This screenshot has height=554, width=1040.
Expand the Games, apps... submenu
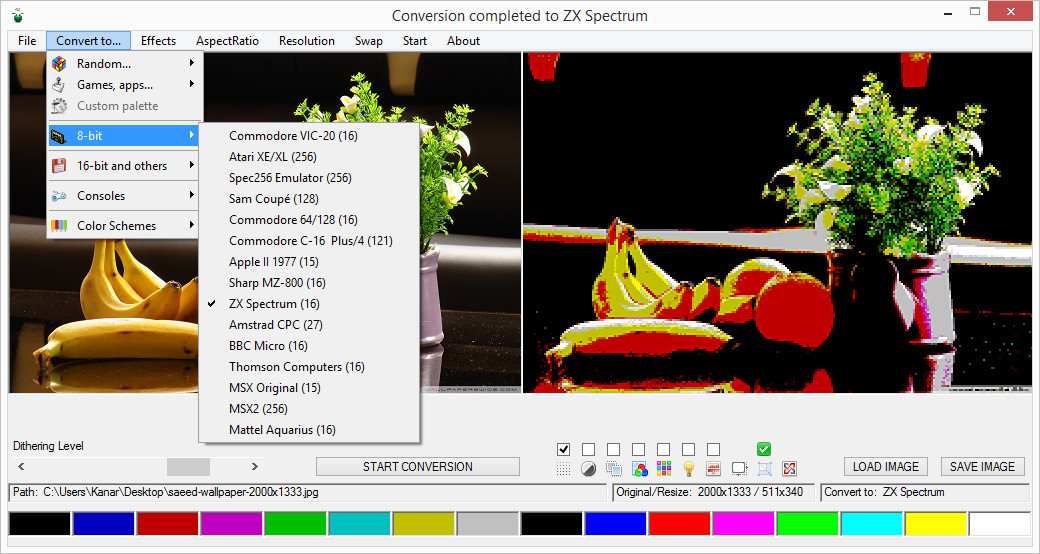[125, 85]
